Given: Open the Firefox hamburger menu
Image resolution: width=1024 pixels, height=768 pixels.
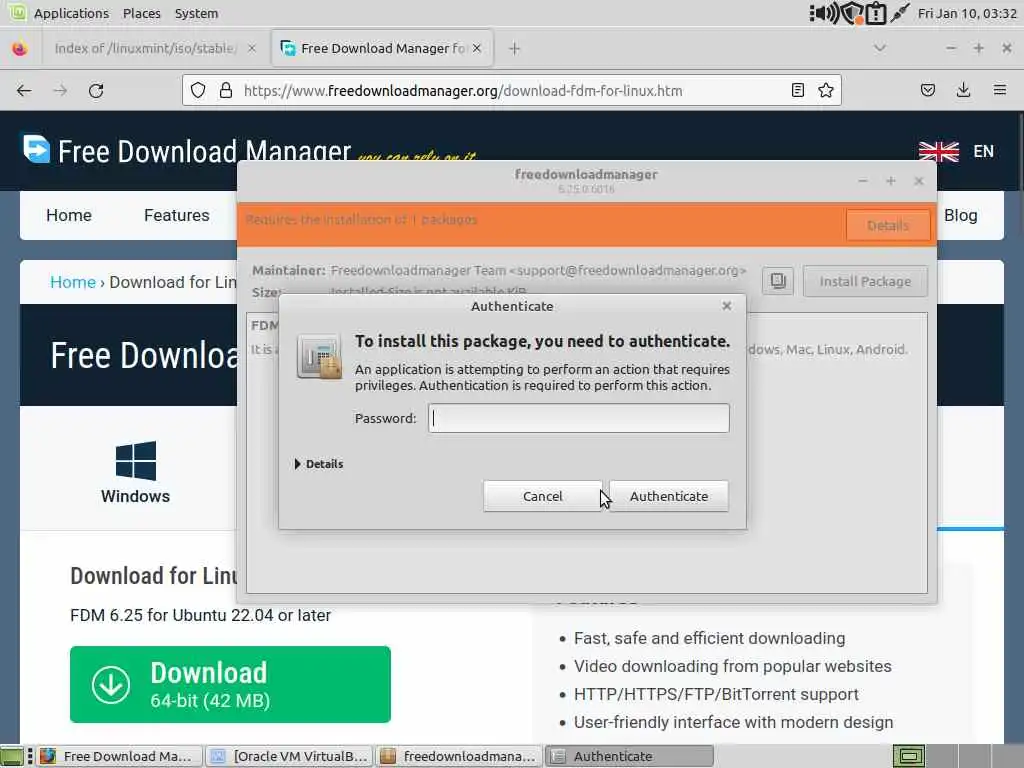Looking at the screenshot, I should tap(1000, 90).
